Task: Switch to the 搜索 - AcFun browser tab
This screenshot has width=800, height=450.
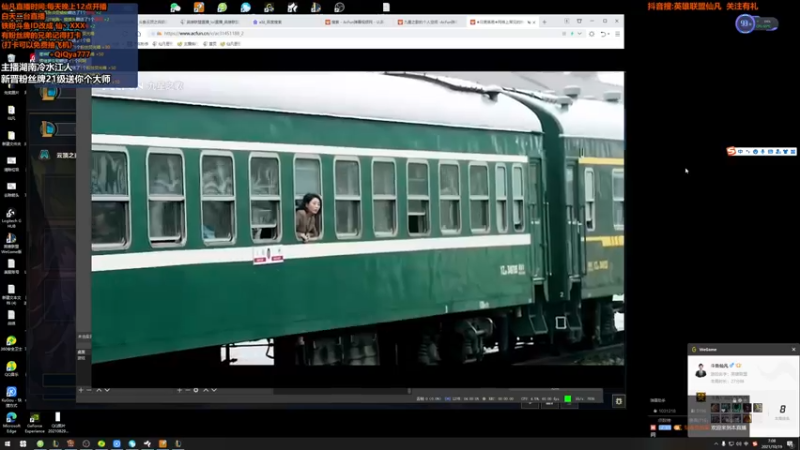Action: point(355,22)
